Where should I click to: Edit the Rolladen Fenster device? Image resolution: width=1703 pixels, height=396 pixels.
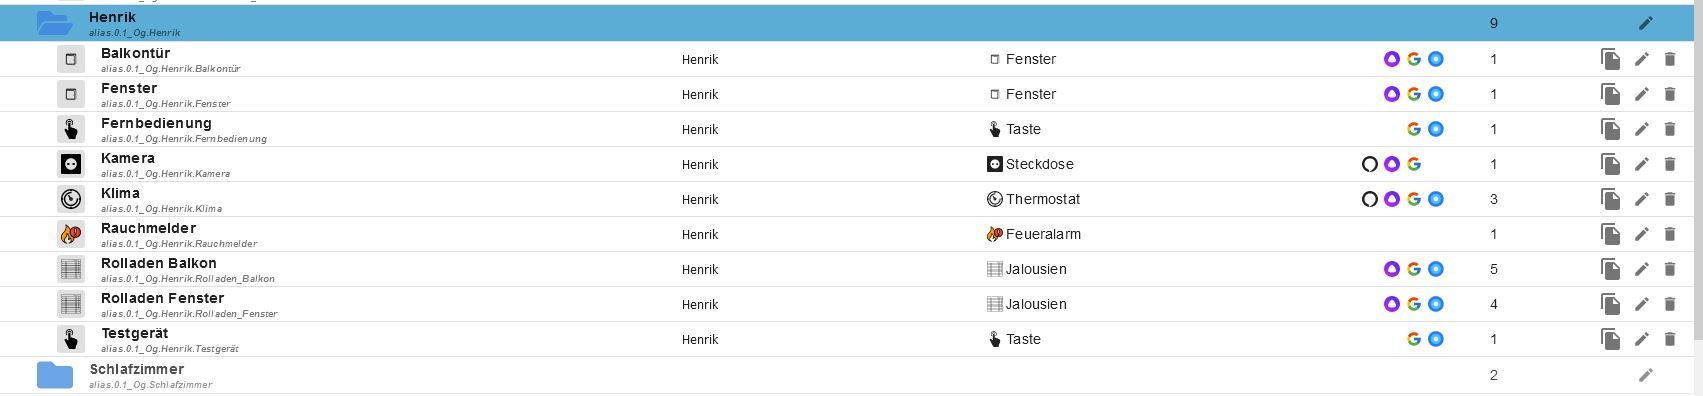tap(1641, 305)
